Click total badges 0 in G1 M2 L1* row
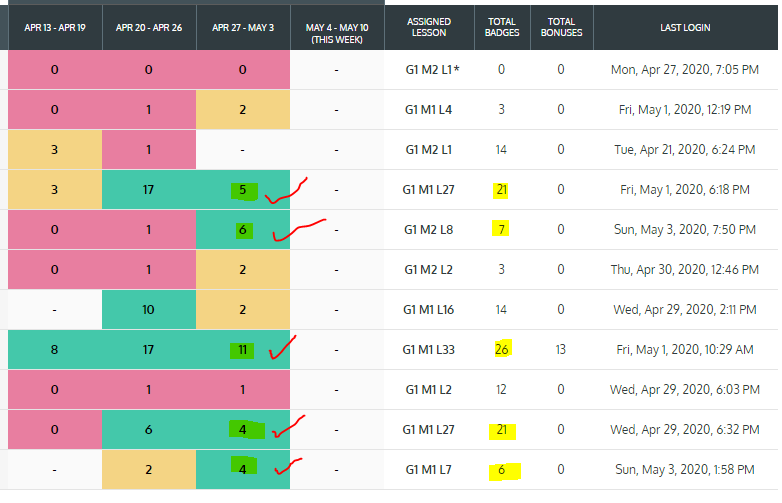The width and height of the screenshot is (782, 503). coord(501,70)
